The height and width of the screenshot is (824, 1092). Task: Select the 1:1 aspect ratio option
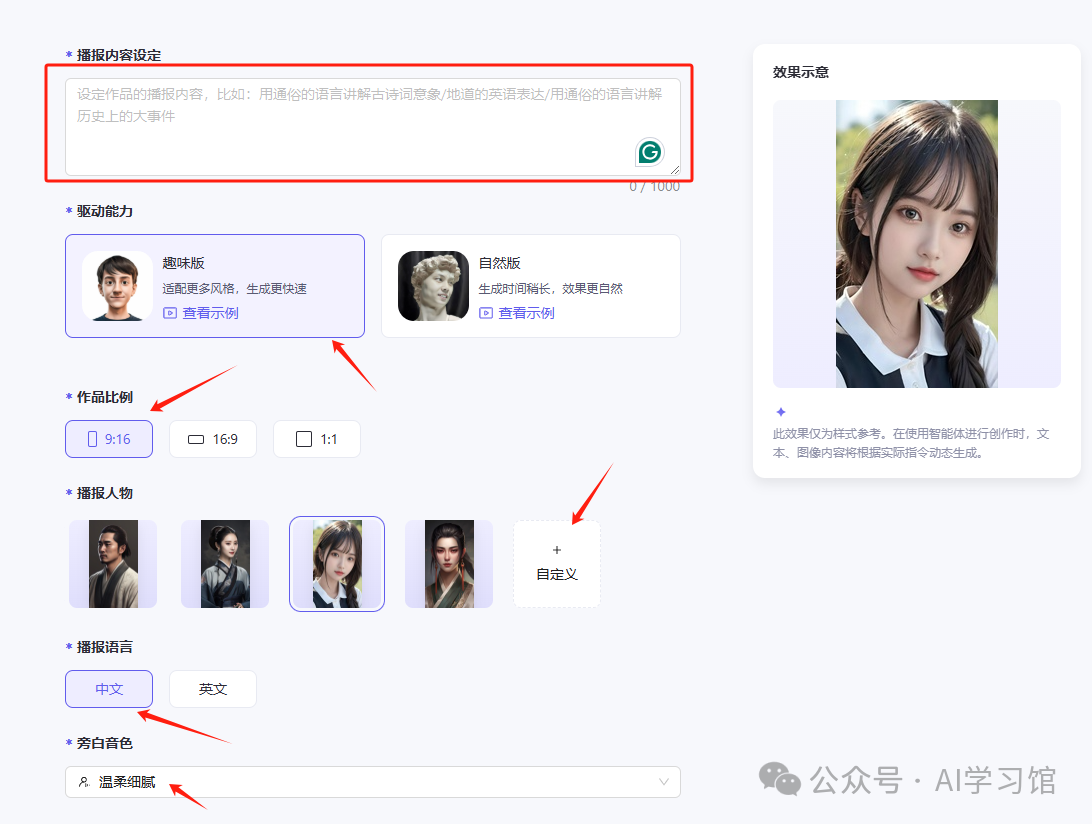click(x=317, y=438)
